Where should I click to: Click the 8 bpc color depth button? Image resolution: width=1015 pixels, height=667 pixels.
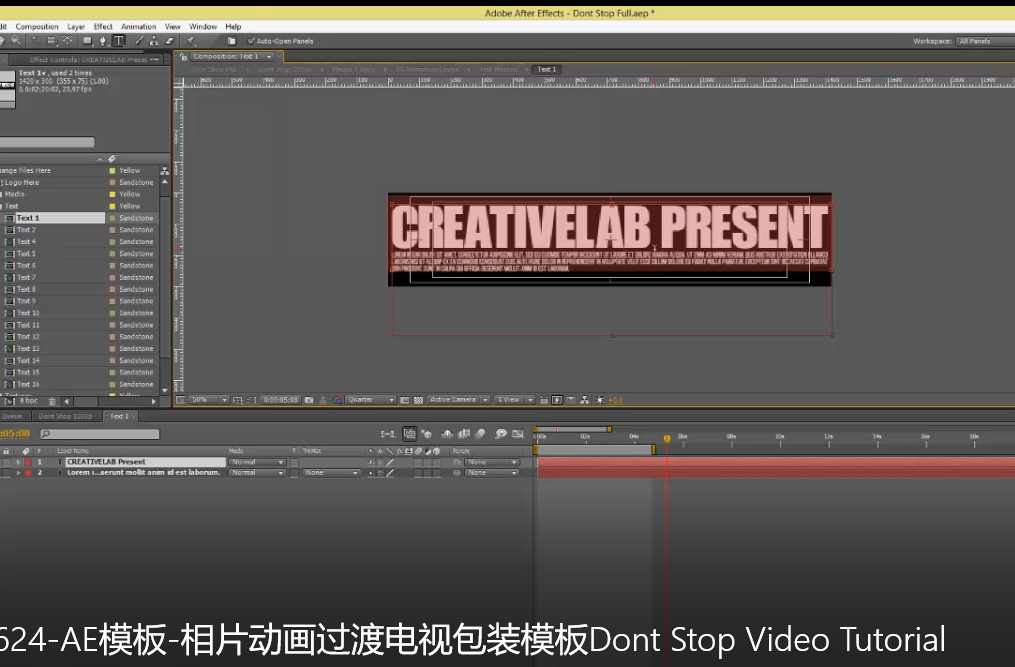tap(30, 401)
